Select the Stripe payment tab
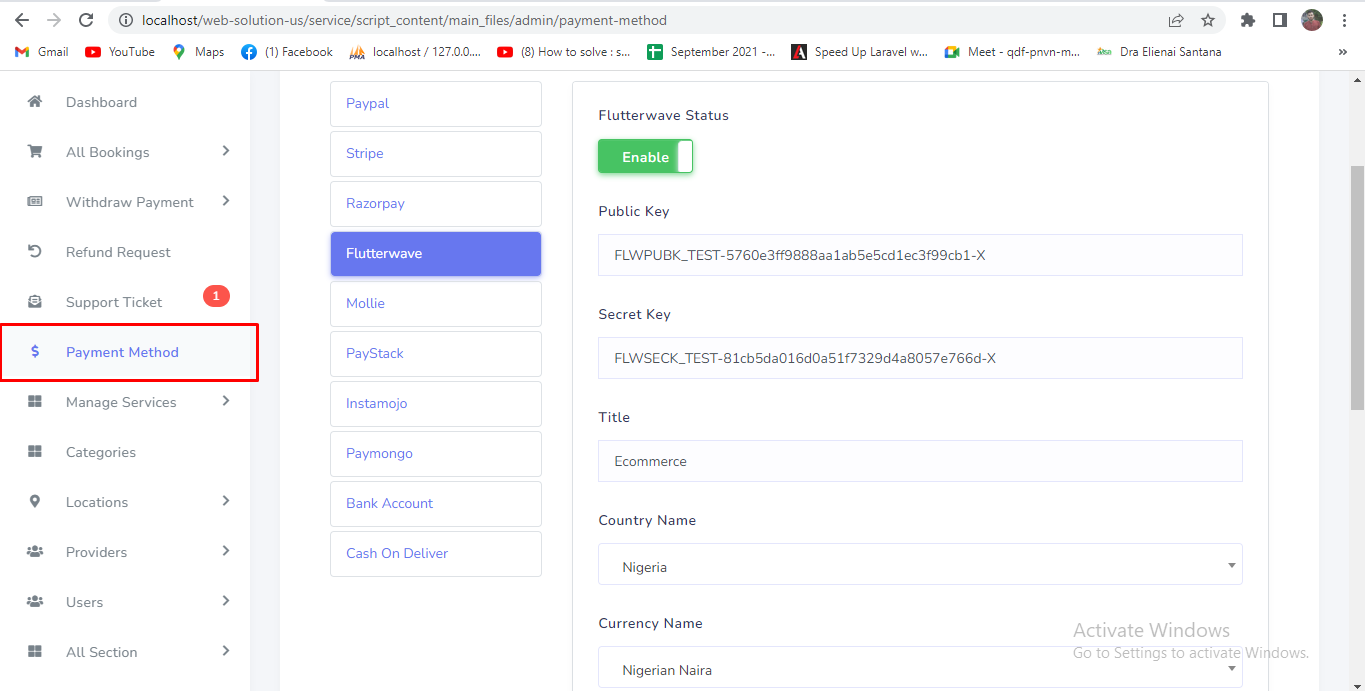 (x=435, y=154)
